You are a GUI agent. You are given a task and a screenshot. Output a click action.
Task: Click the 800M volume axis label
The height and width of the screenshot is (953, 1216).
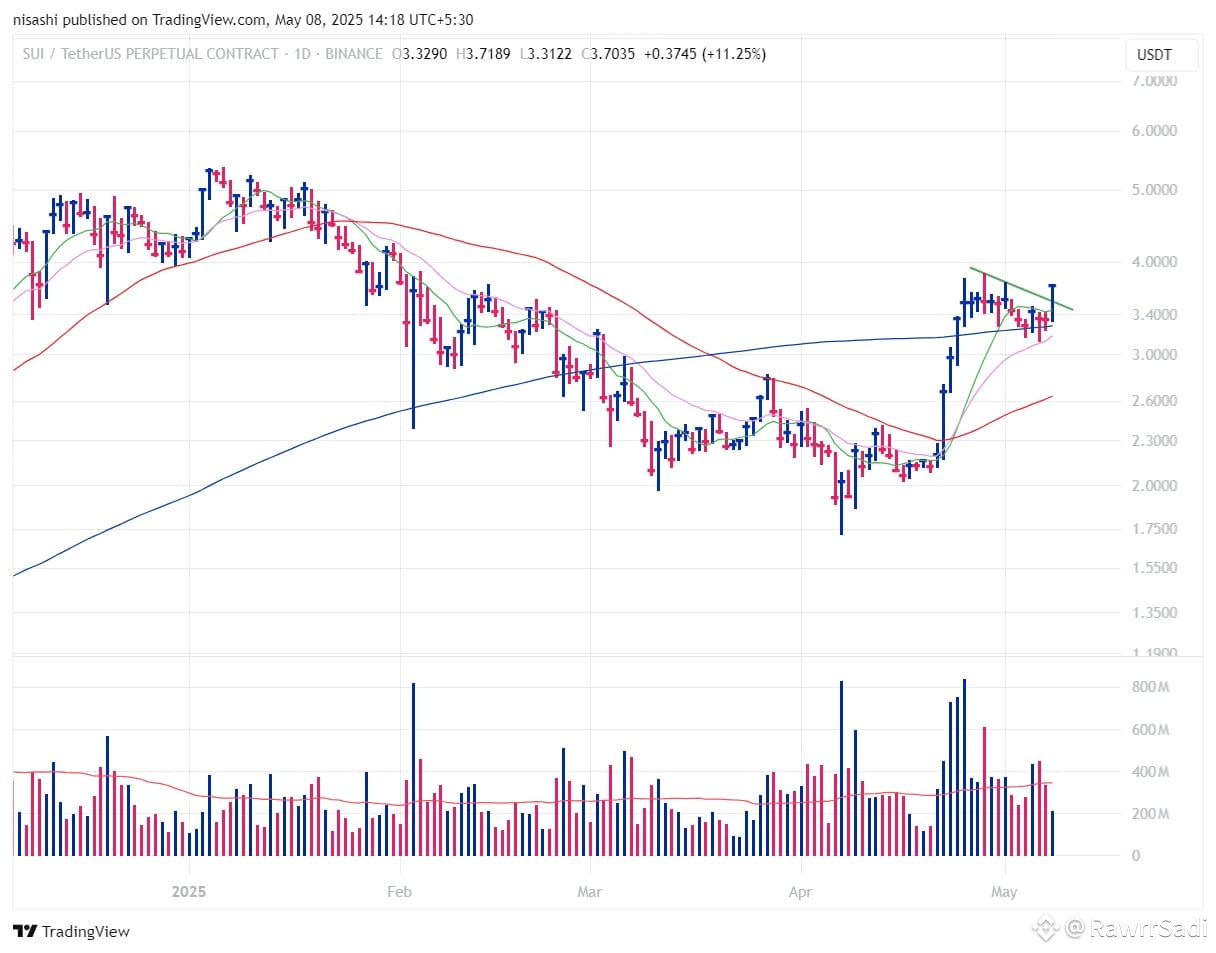pos(1150,688)
